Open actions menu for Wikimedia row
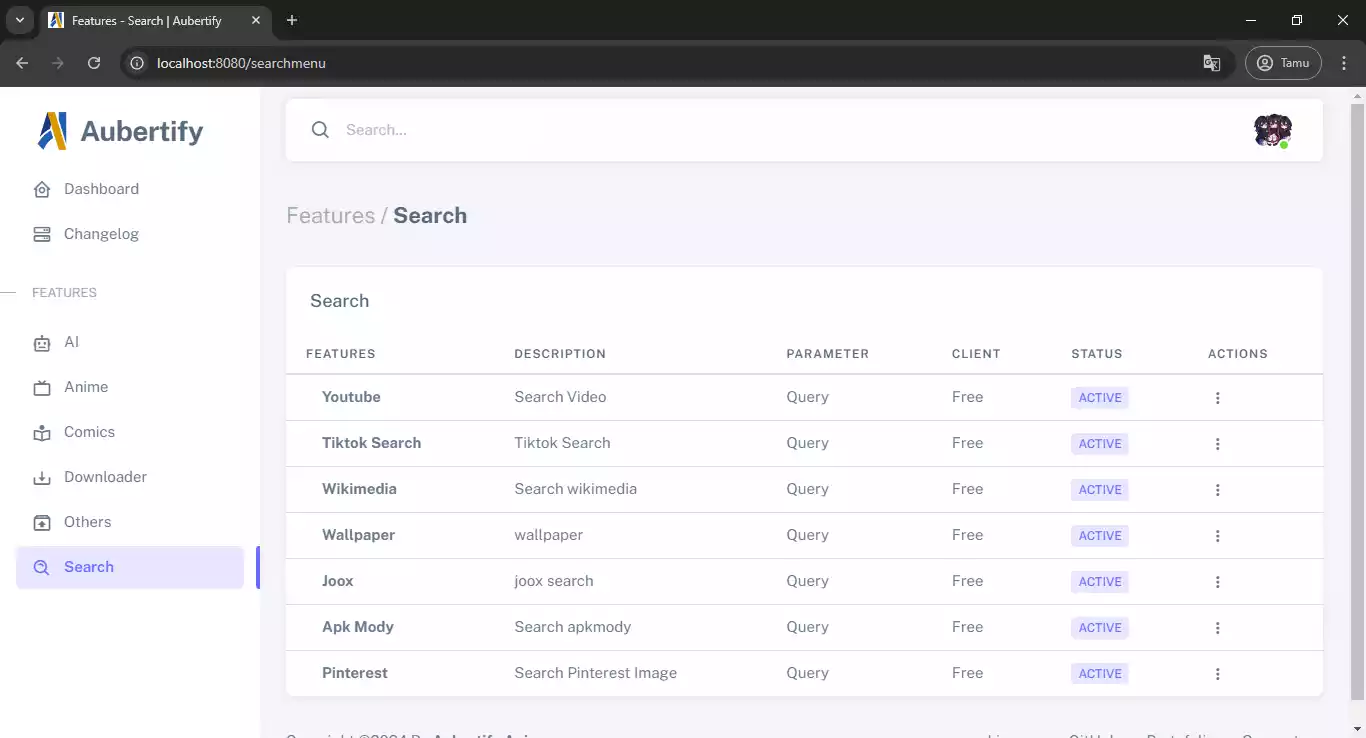Screen dimensions: 1366x738 click(1217, 490)
